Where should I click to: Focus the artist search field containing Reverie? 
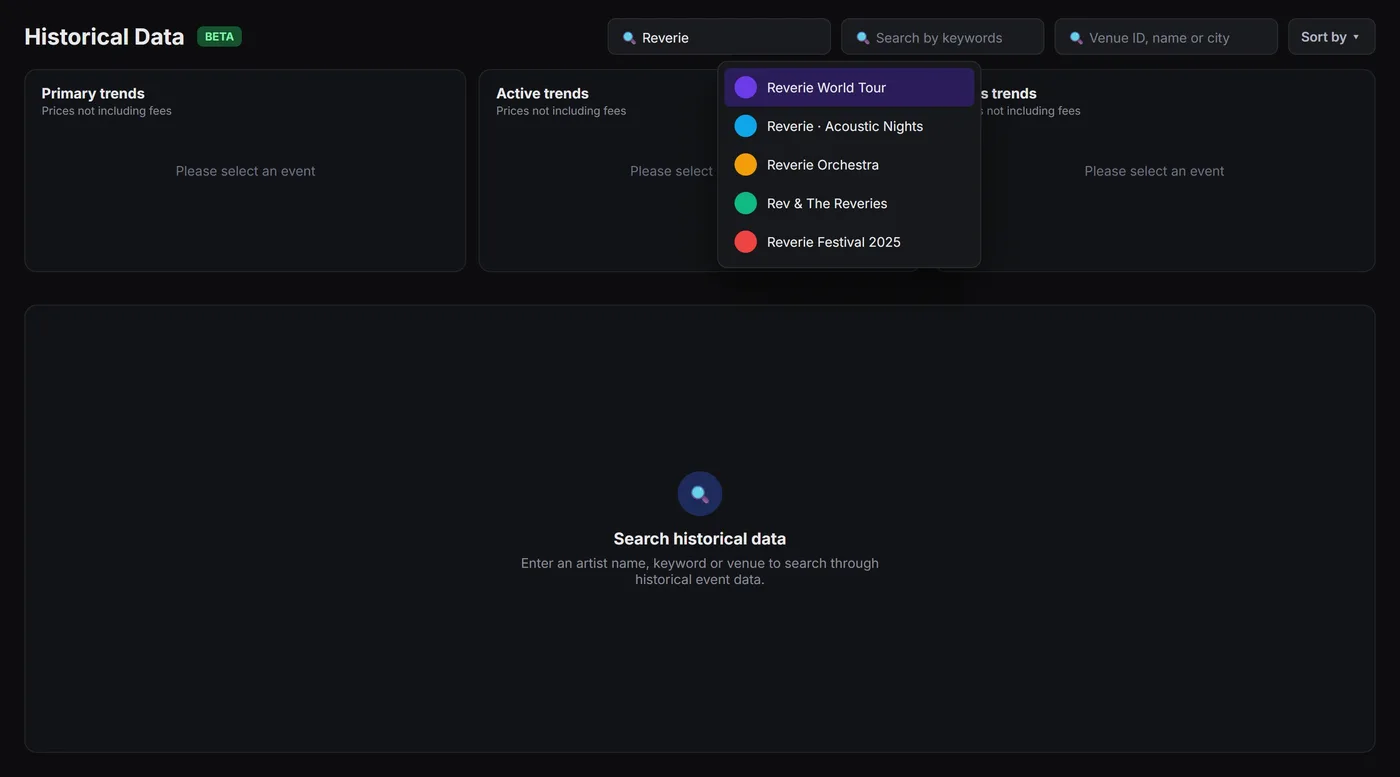719,37
